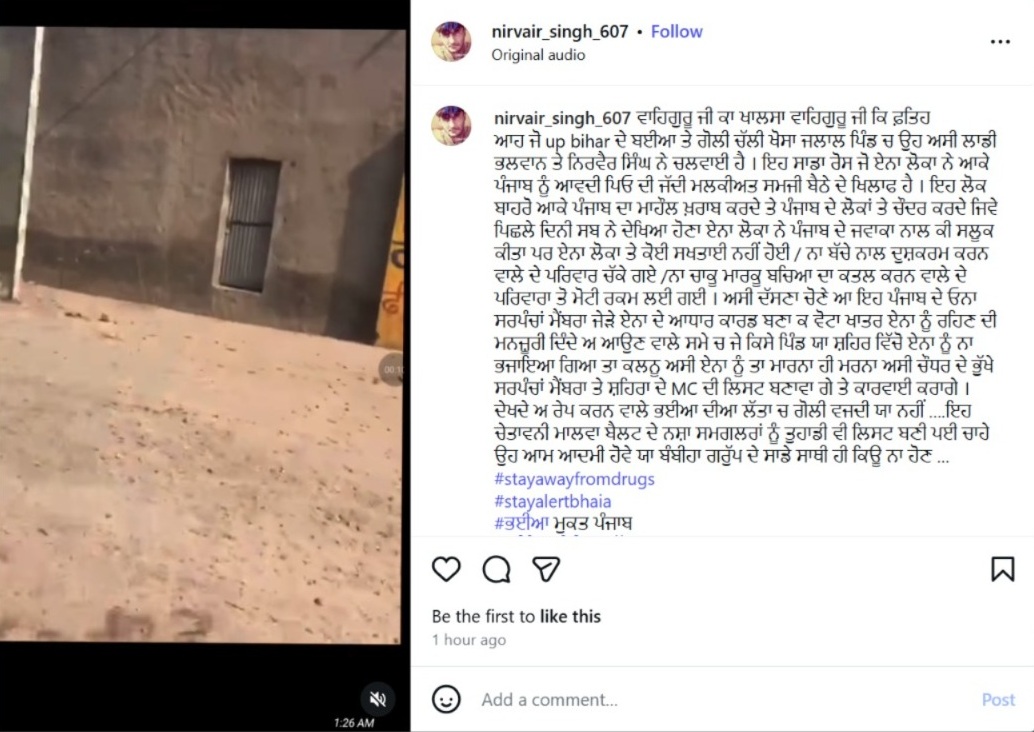Open the Original audio link
This screenshot has height=732, width=1034.
tap(538, 55)
